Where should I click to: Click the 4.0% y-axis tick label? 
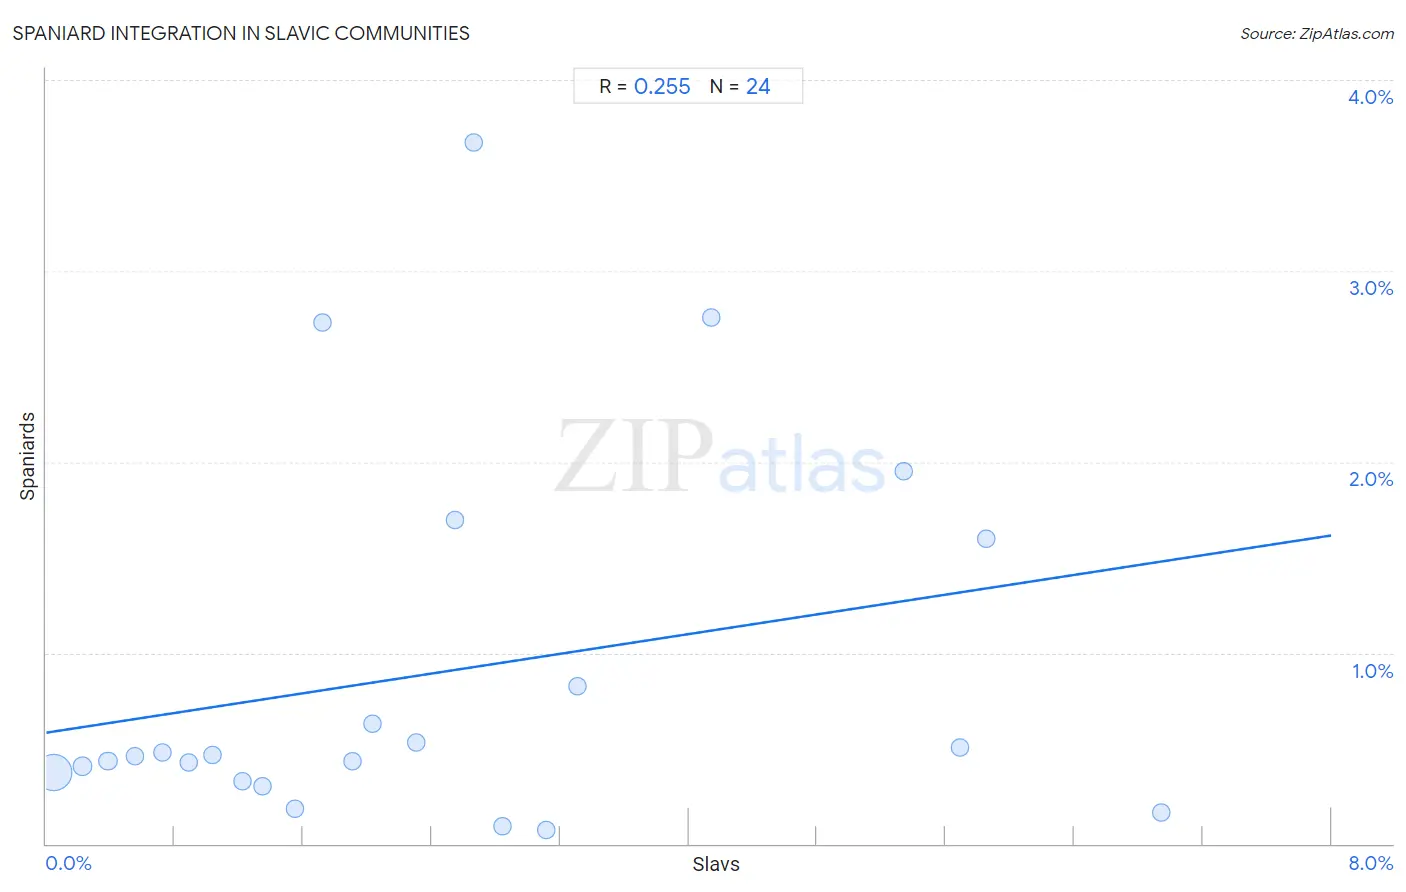pos(1370,98)
